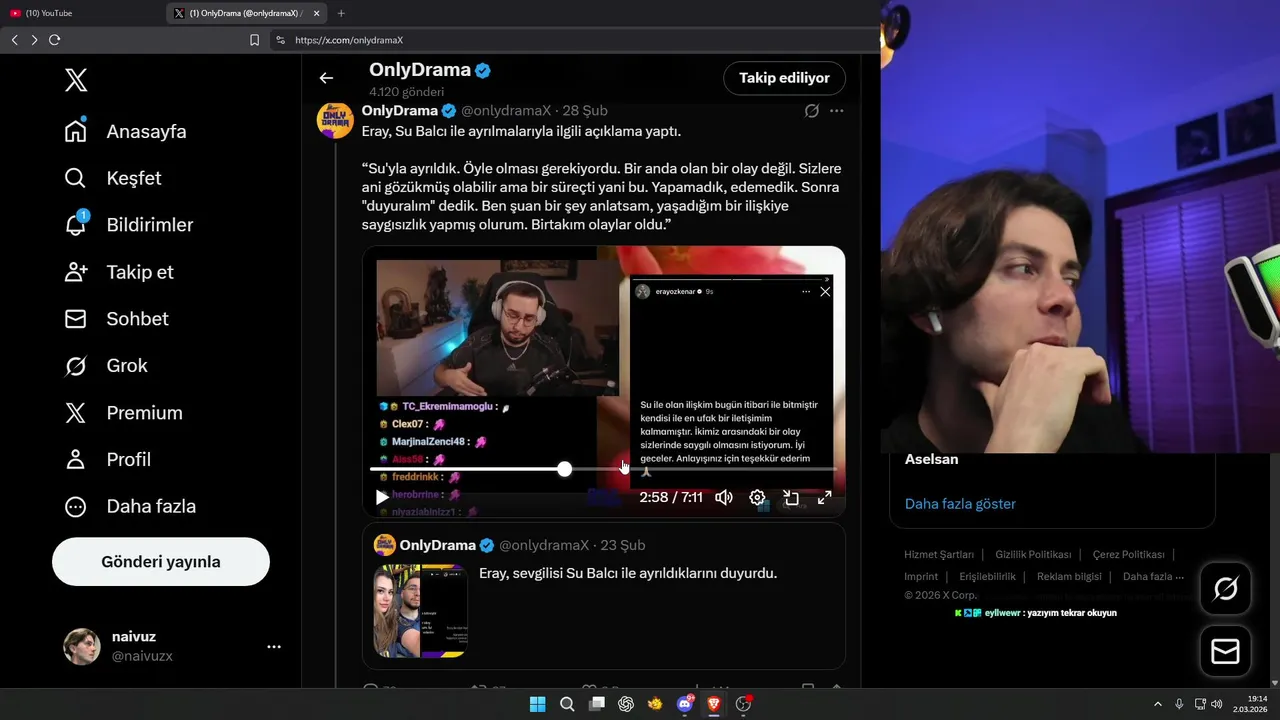1280x720 pixels.
Task: Open Grok from the sidebar
Action: click(105, 366)
